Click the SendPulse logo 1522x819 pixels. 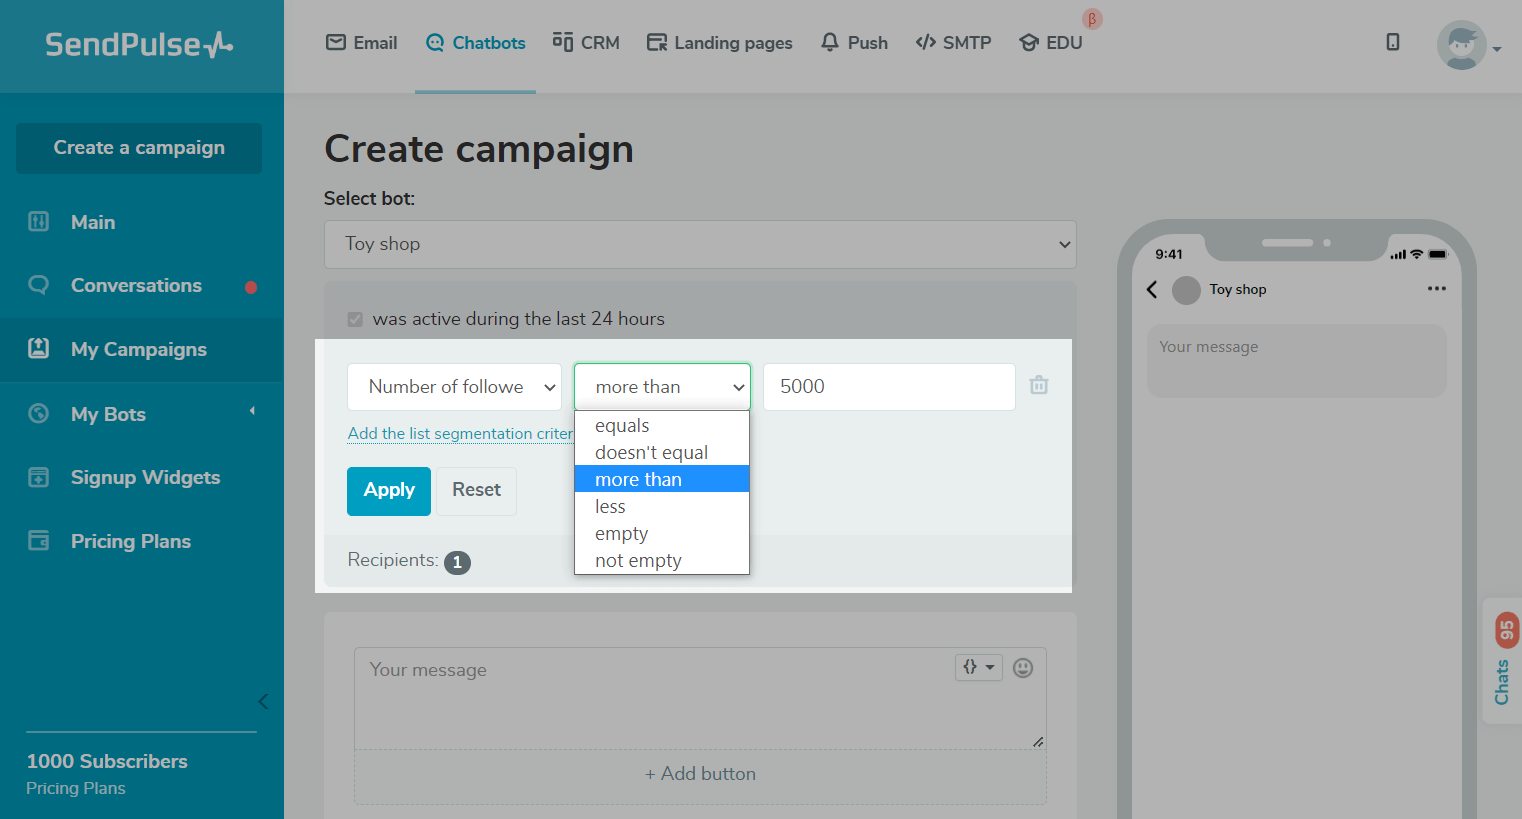(139, 45)
